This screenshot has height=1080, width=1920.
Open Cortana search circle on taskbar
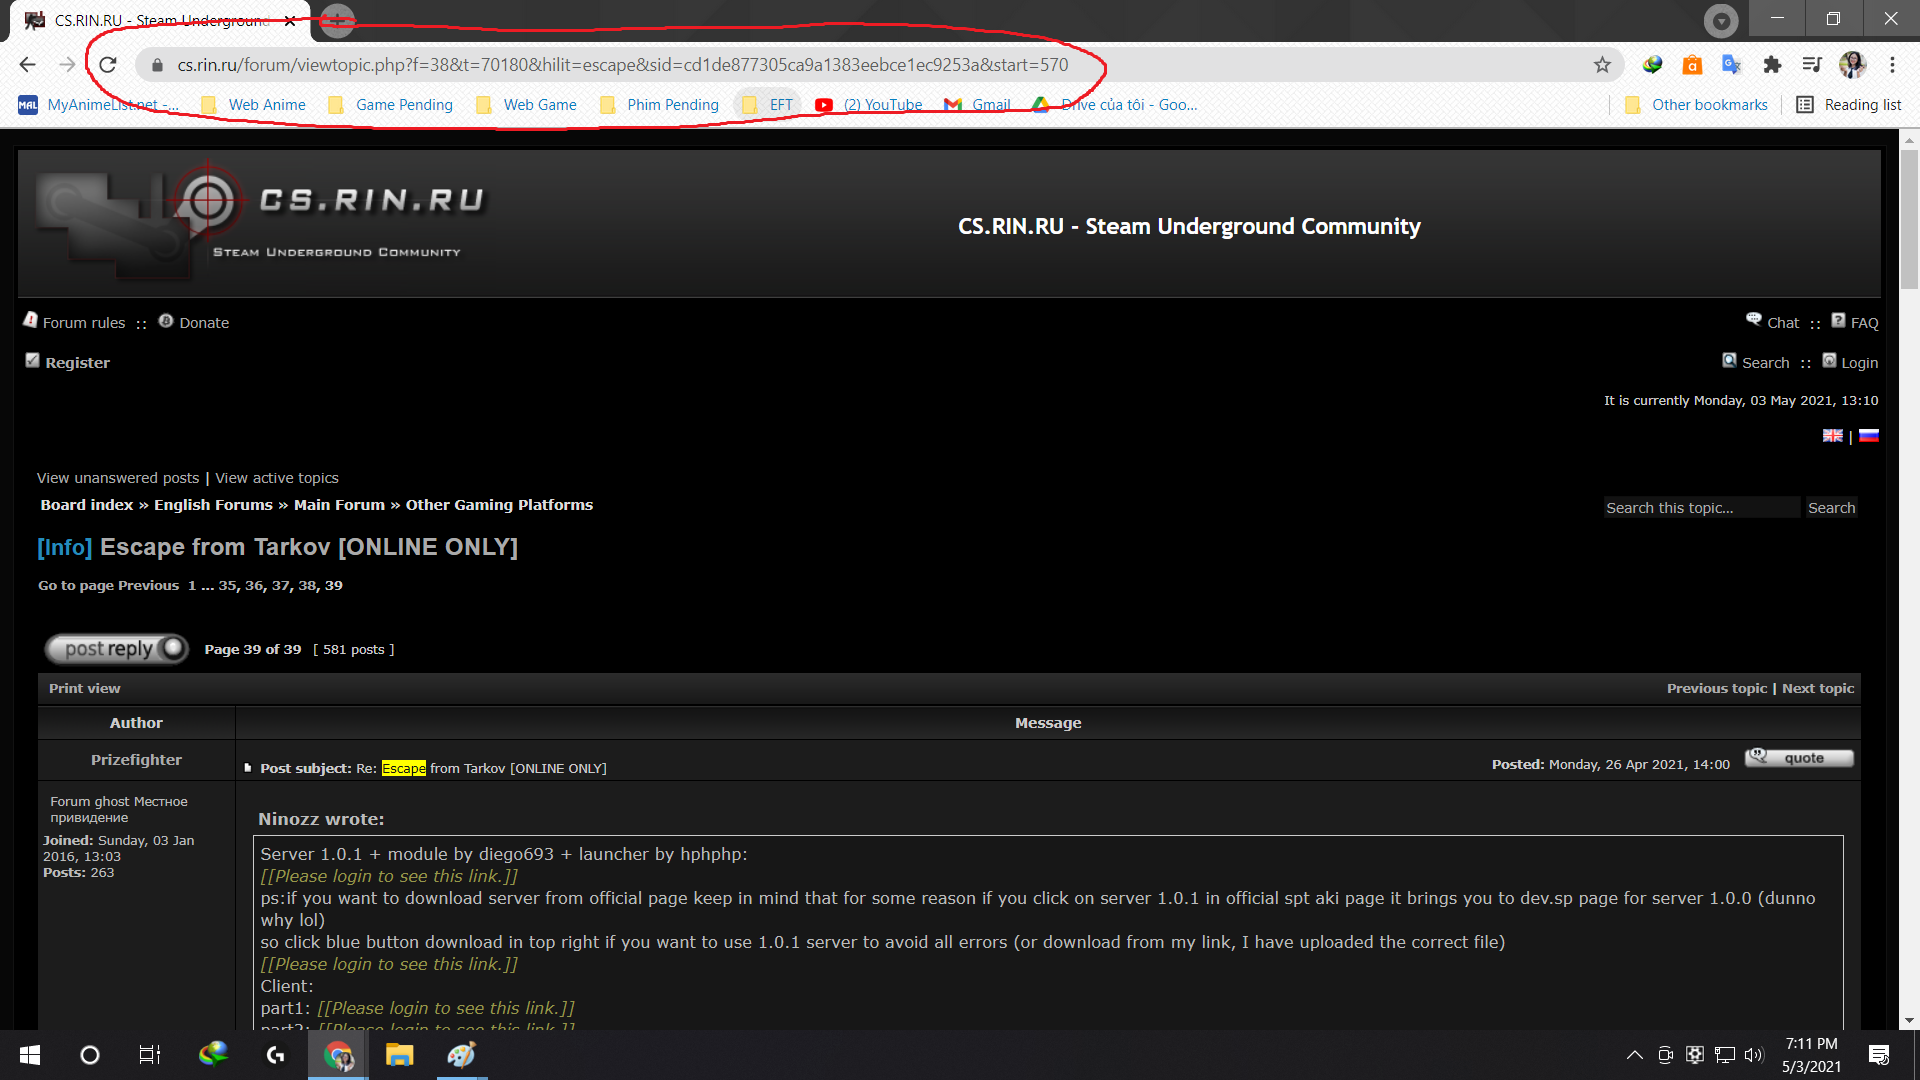click(x=90, y=1055)
